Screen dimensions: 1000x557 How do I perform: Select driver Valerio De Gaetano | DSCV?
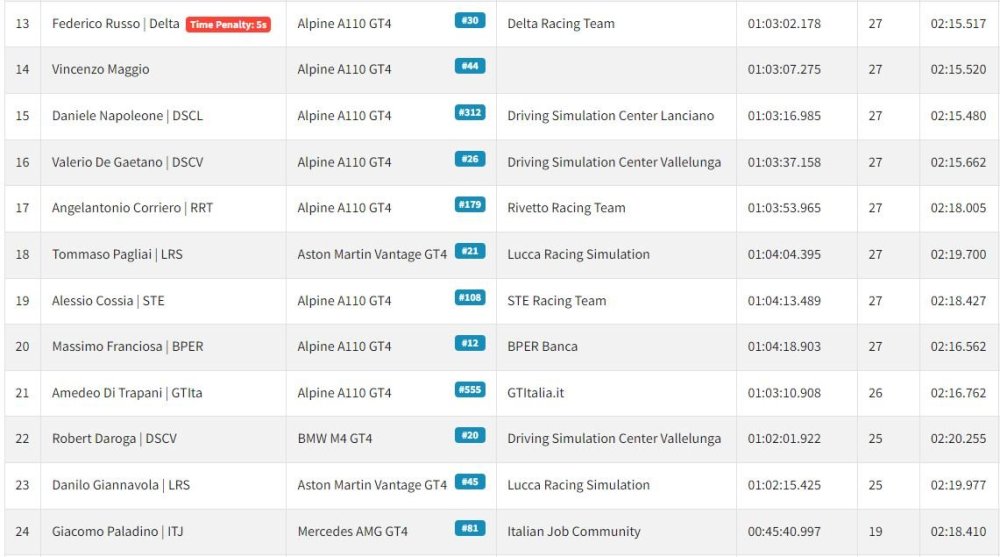point(128,162)
